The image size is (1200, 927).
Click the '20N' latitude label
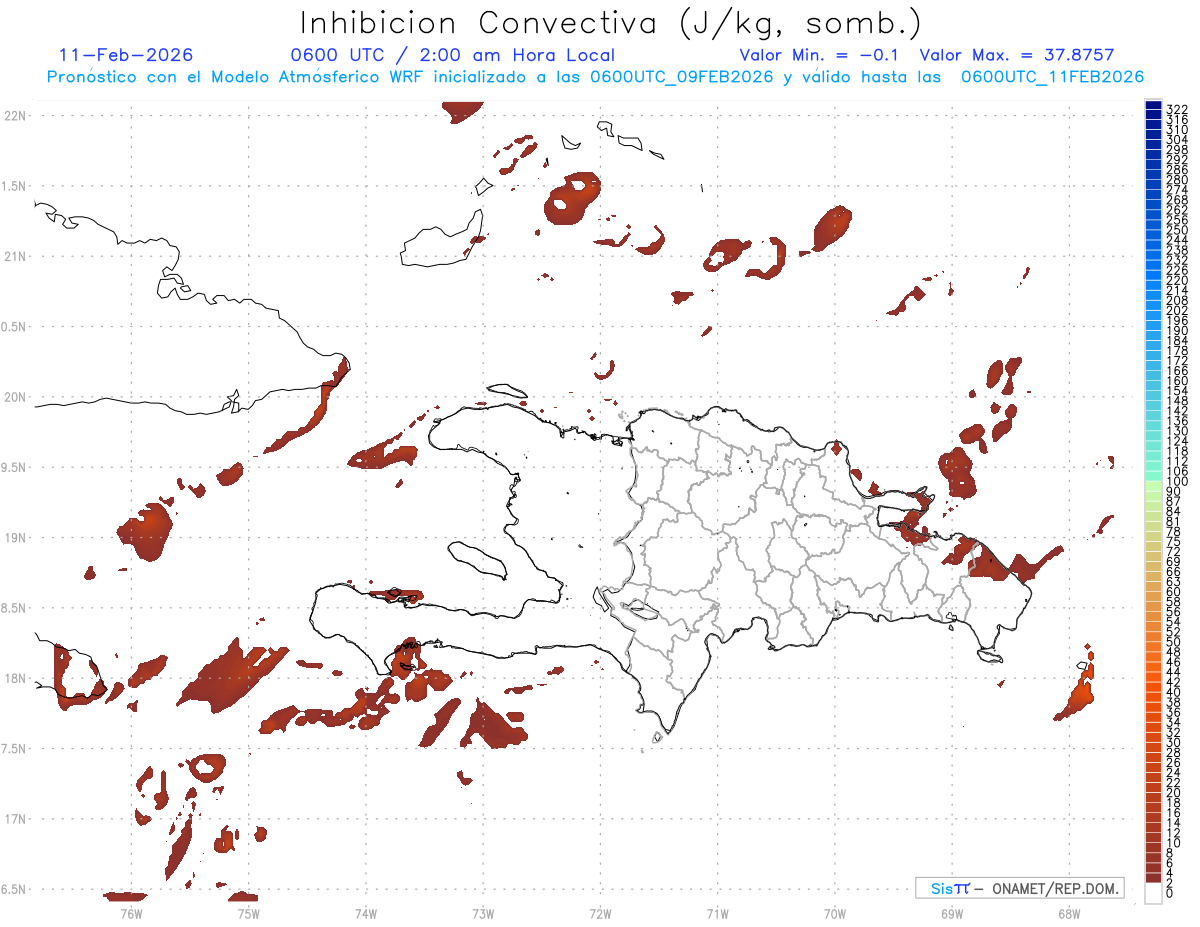15,397
